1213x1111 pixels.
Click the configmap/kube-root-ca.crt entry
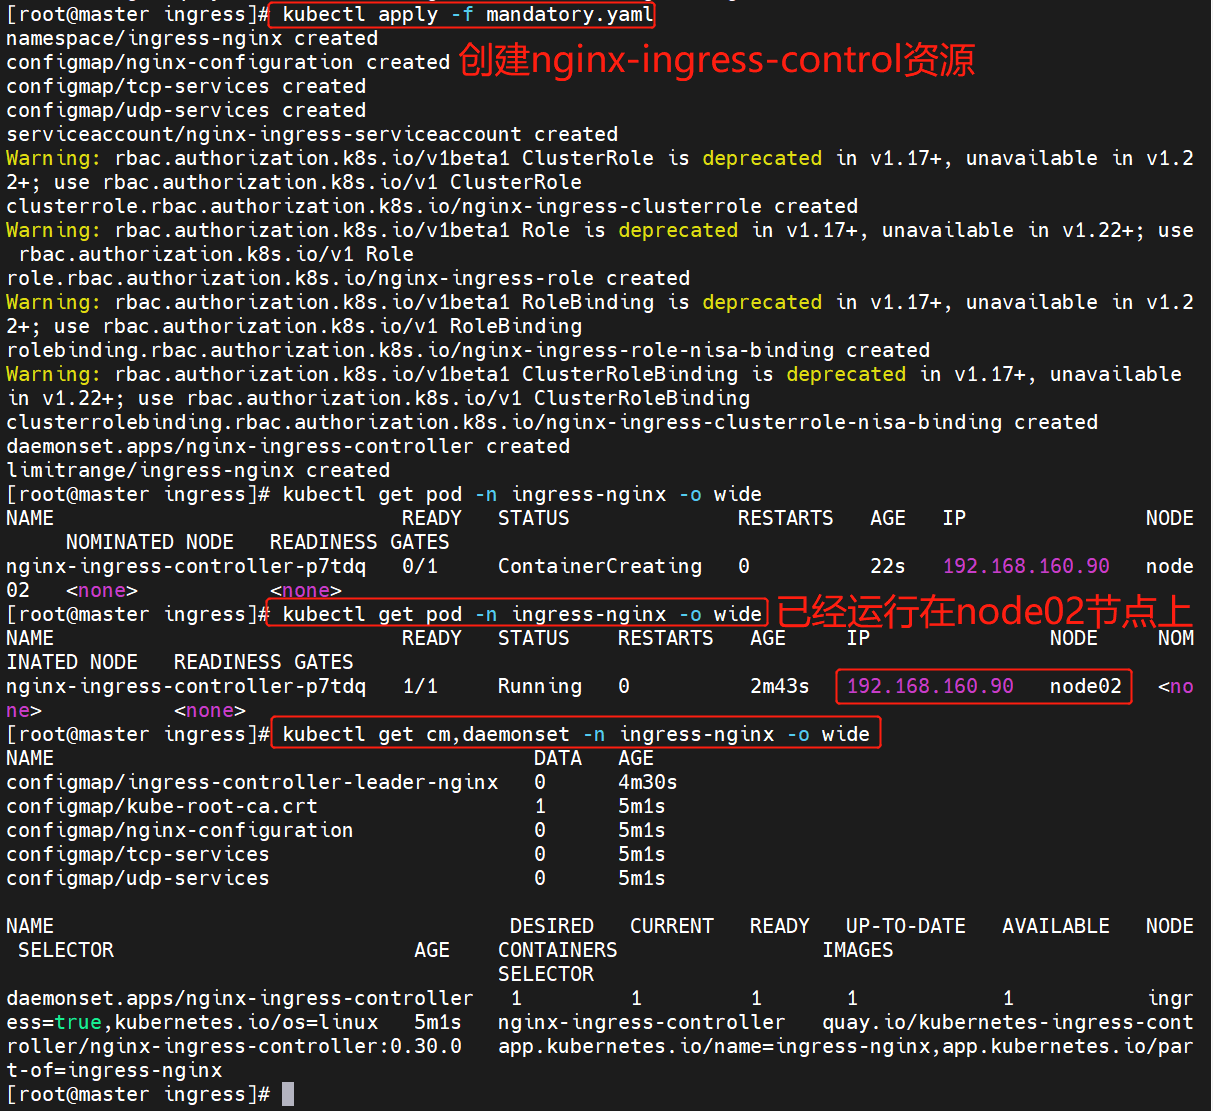click(162, 806)
